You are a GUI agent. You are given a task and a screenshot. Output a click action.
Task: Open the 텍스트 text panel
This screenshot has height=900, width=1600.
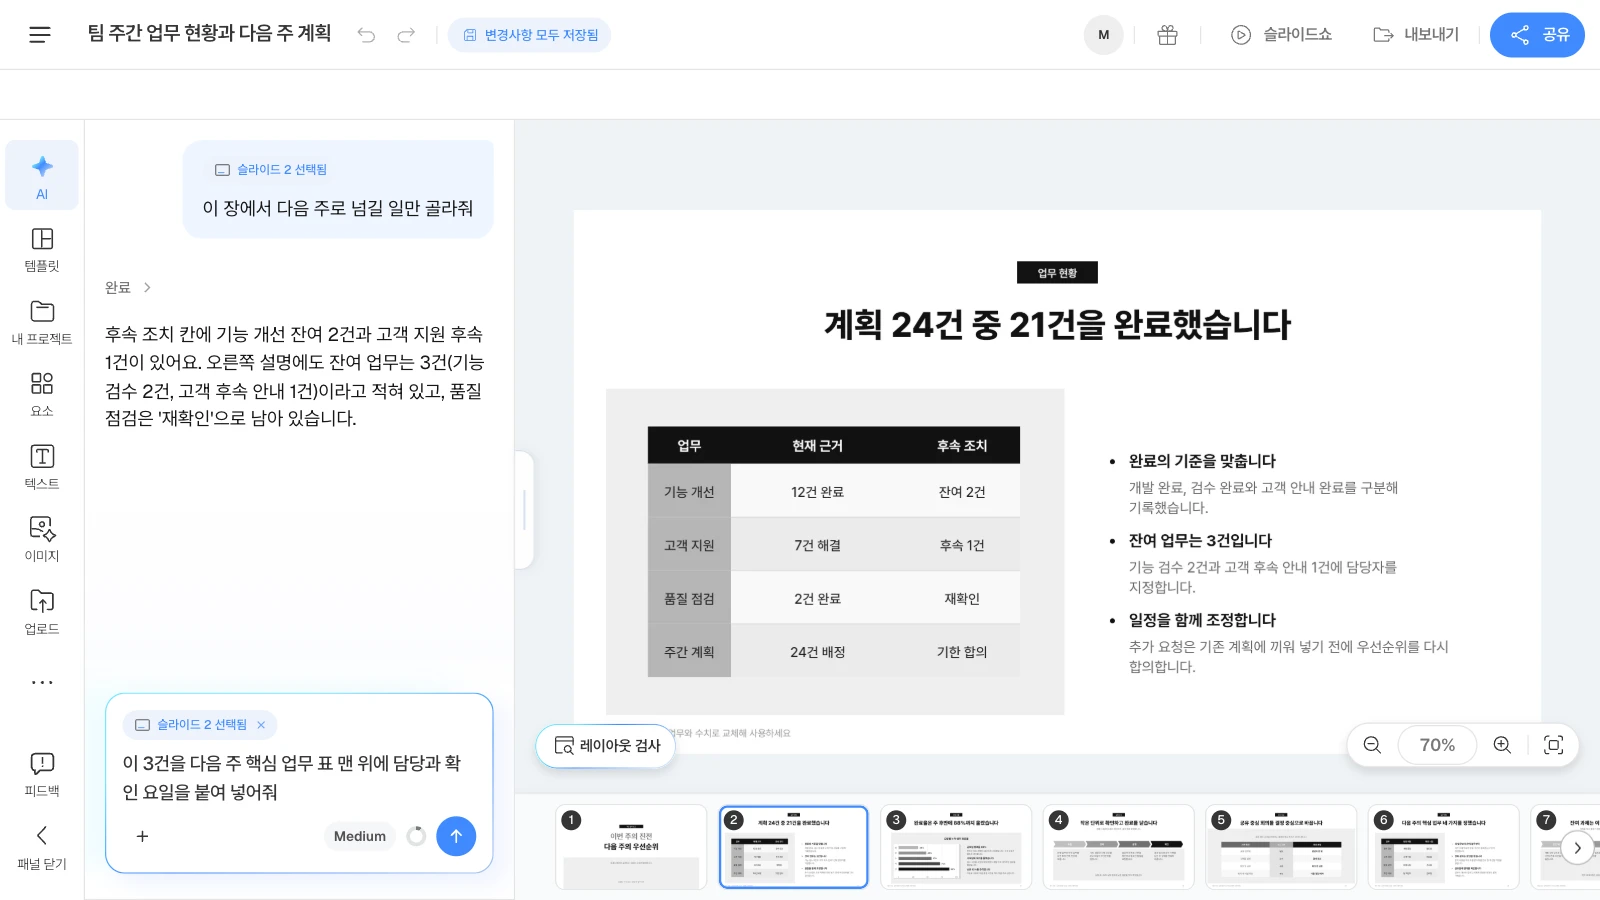[x=42, y=467]
